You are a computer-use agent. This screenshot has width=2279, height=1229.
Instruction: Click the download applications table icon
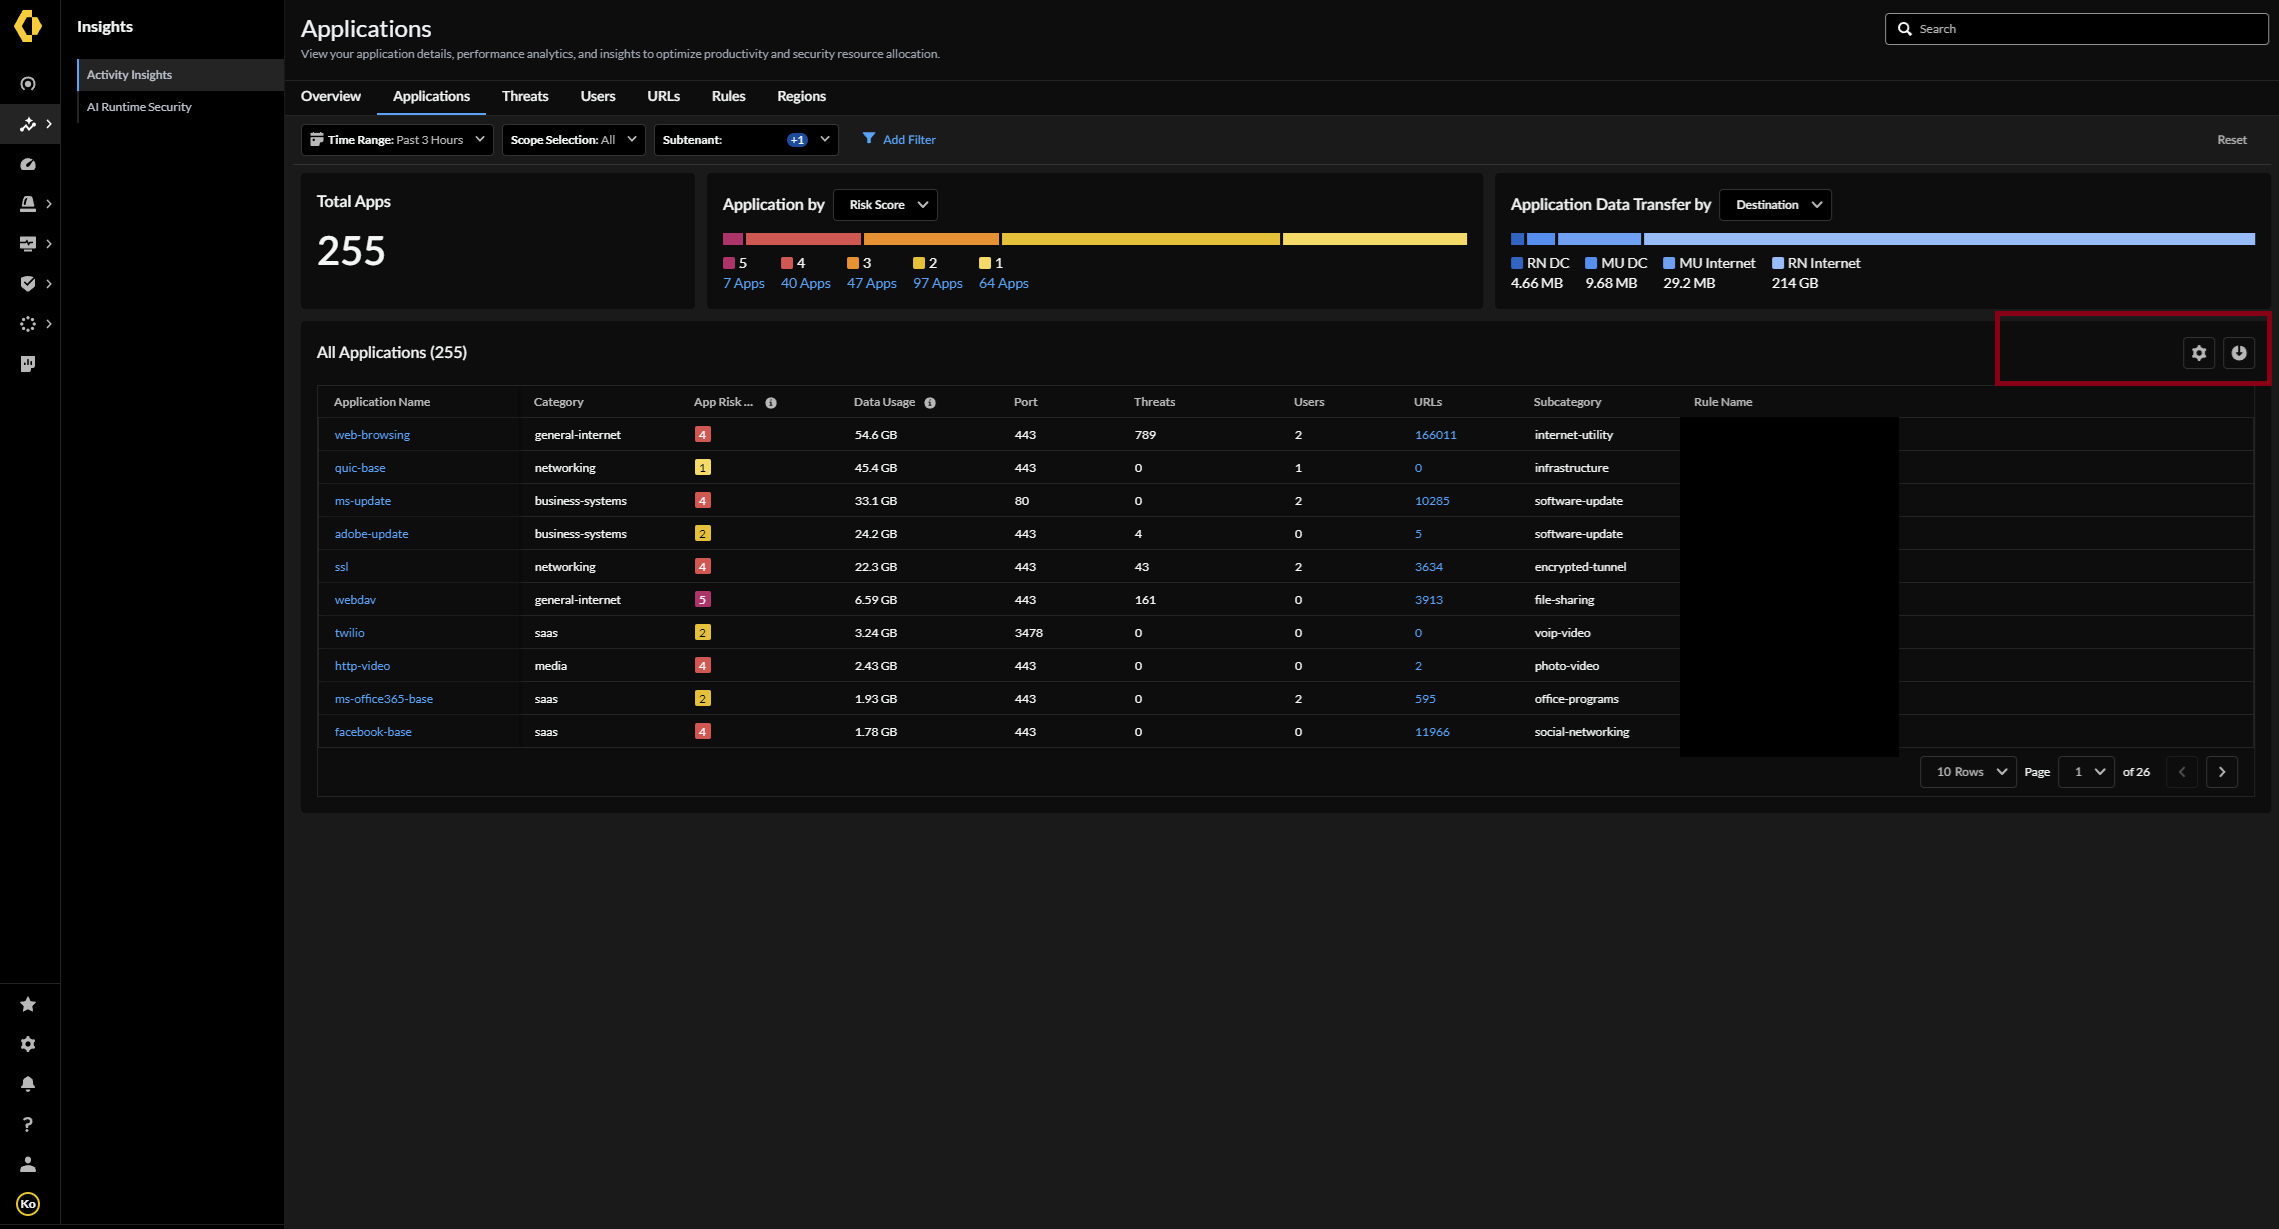pyautogui.click(x=2238, y=353)
